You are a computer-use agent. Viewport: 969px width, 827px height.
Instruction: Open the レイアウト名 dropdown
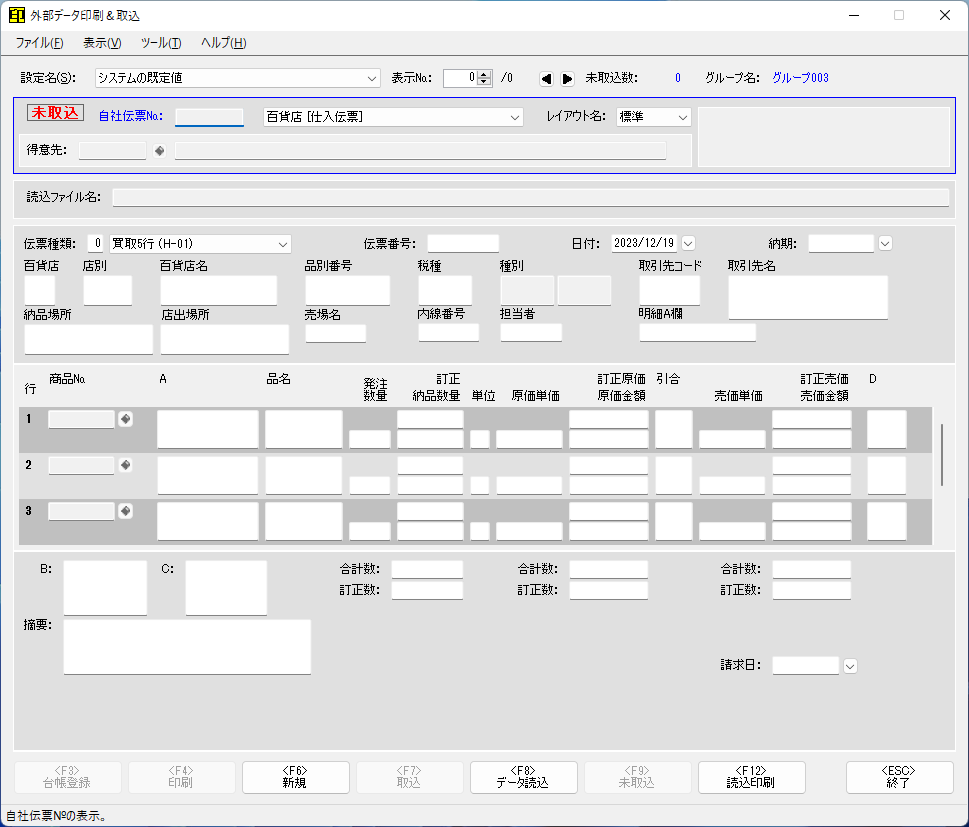tap(683, 117)
